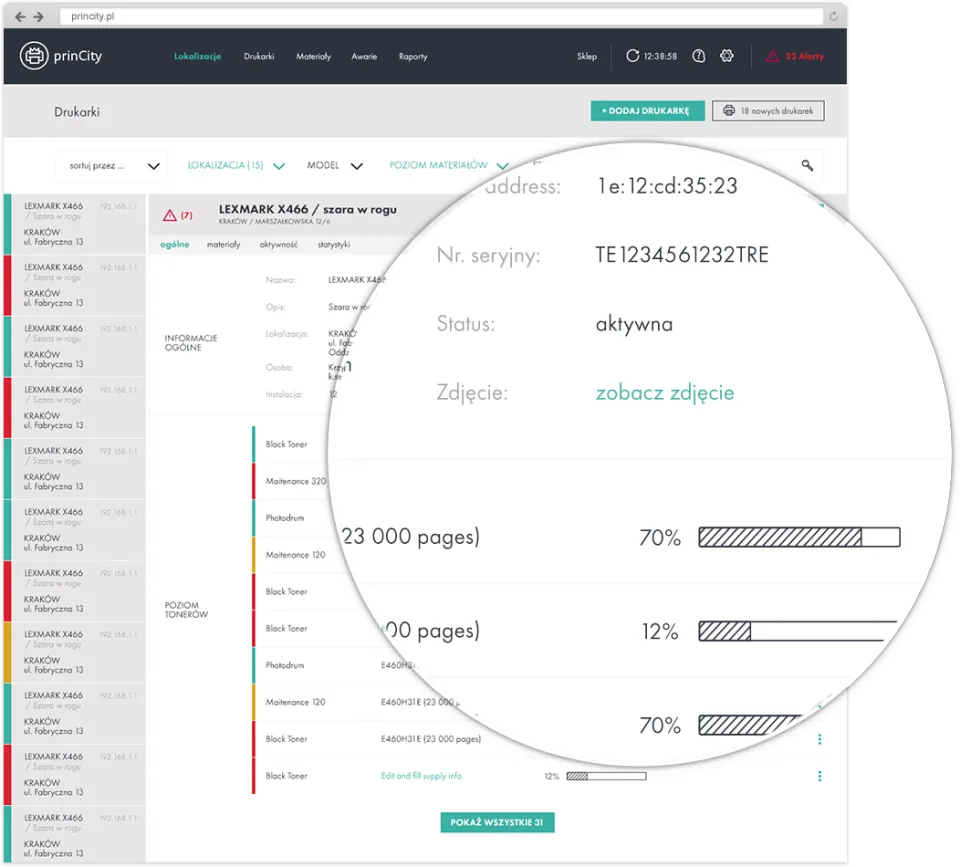The image size is (960, 867).
Task: Click the first 'Photodrum' supply row
Action: pos(285,518)
